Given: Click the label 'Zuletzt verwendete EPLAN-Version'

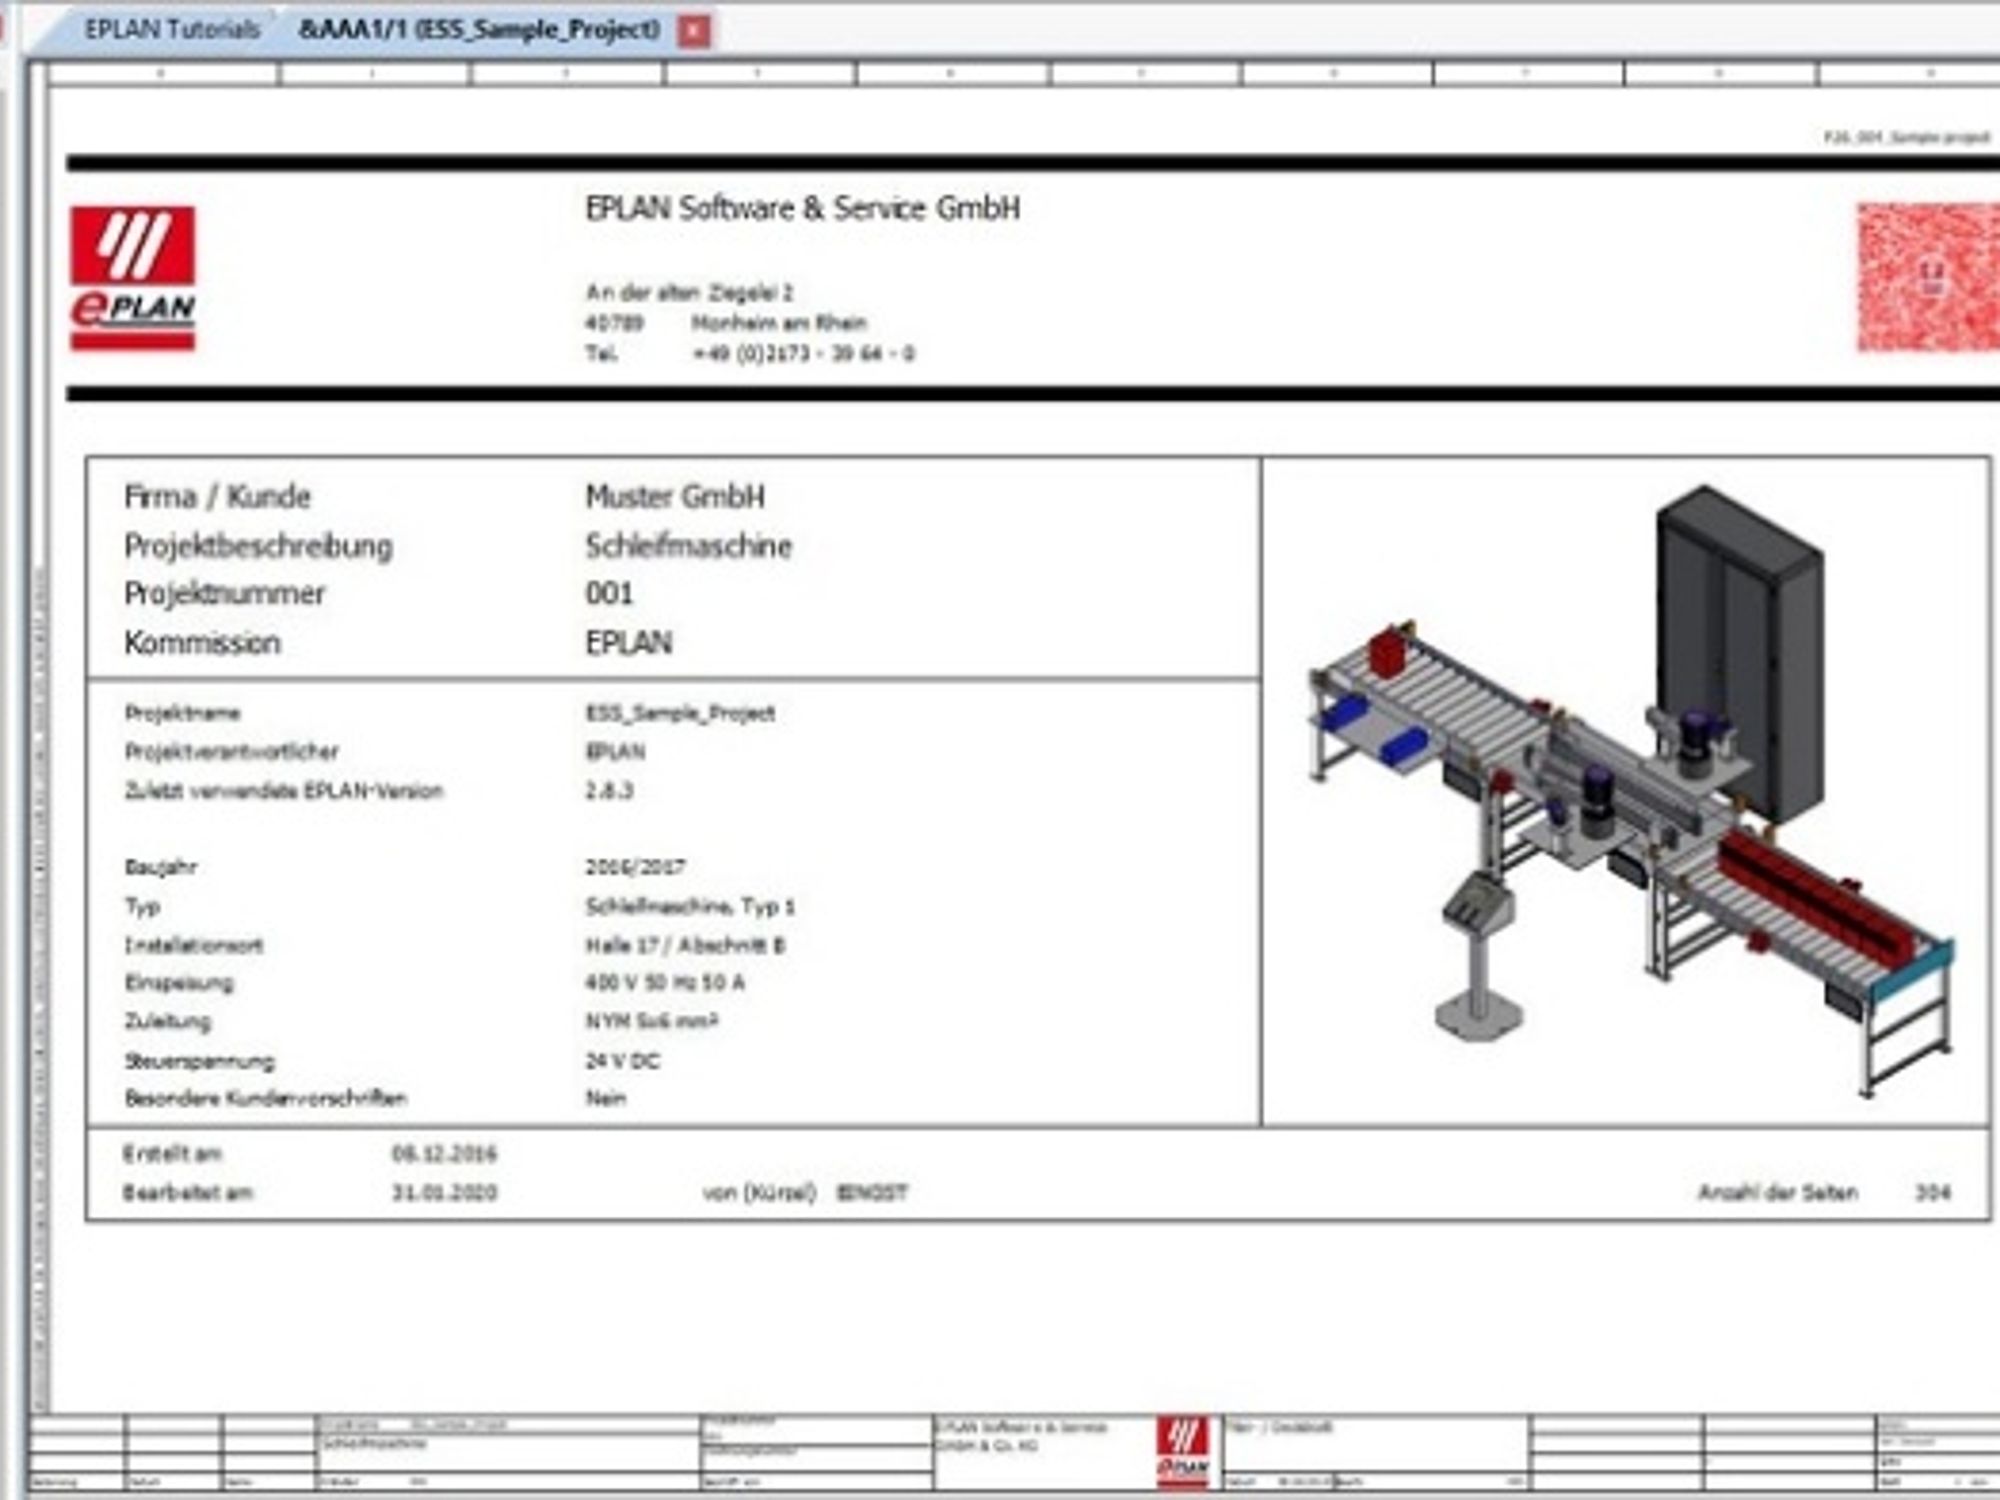Looking at the screenshot, I should coord(283,790).
